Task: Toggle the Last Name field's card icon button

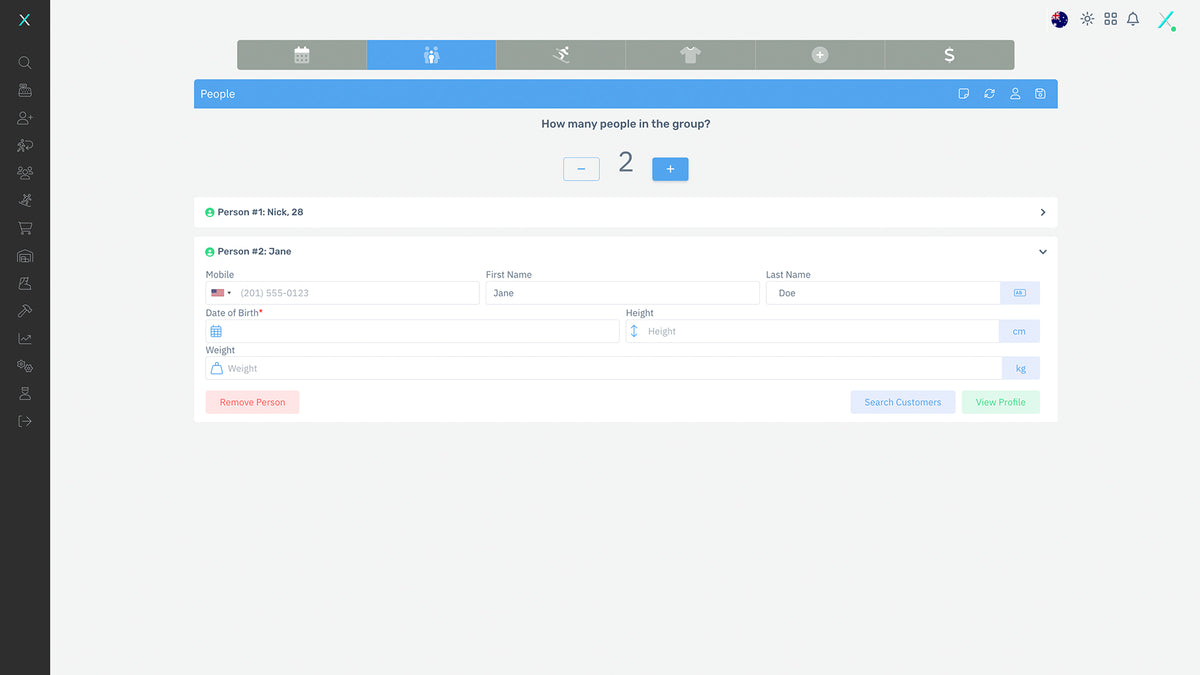Action: point(1019,293)
